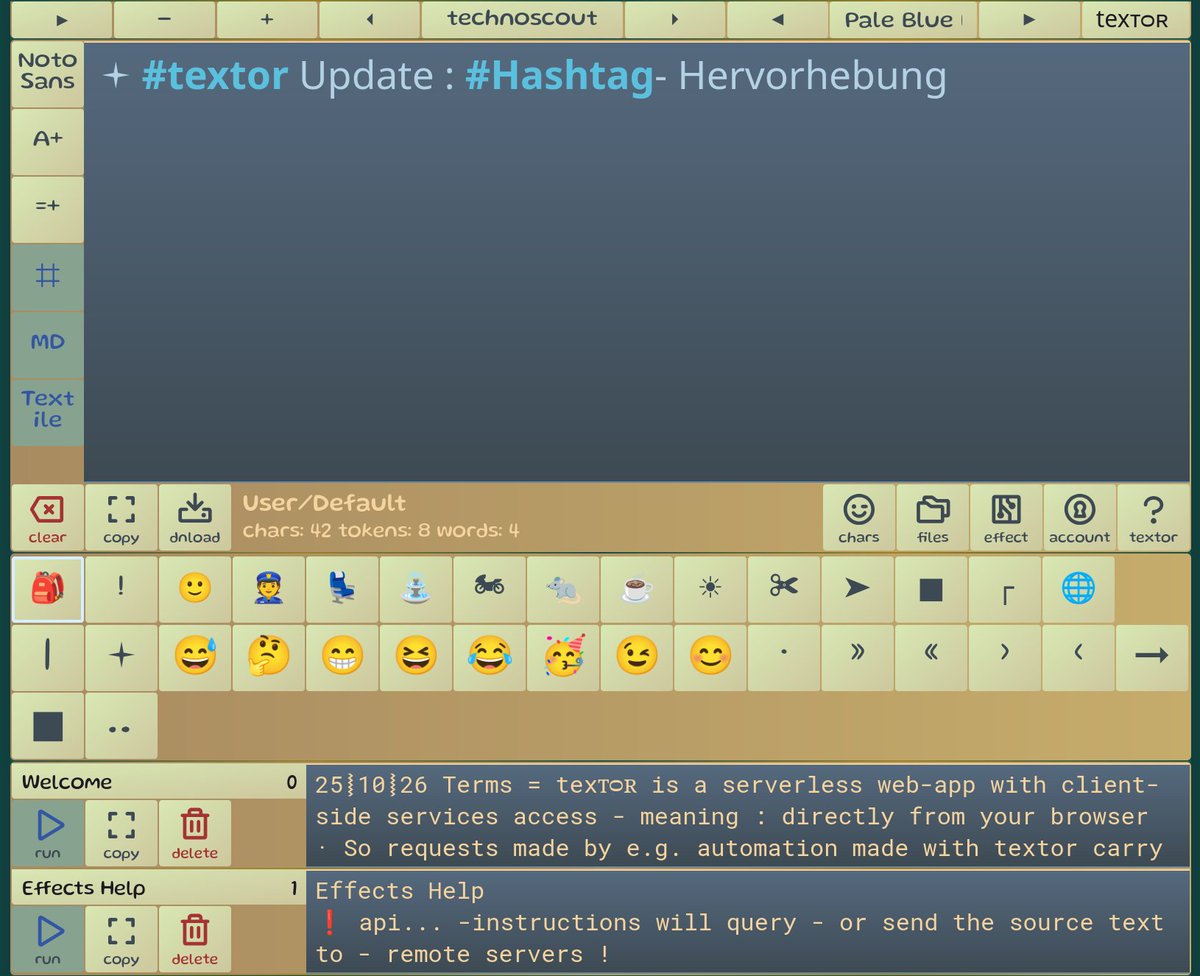Screen dimensions: 1200x976
Task: Open the Pale Blue theme selector
Action: coord(901,19)
